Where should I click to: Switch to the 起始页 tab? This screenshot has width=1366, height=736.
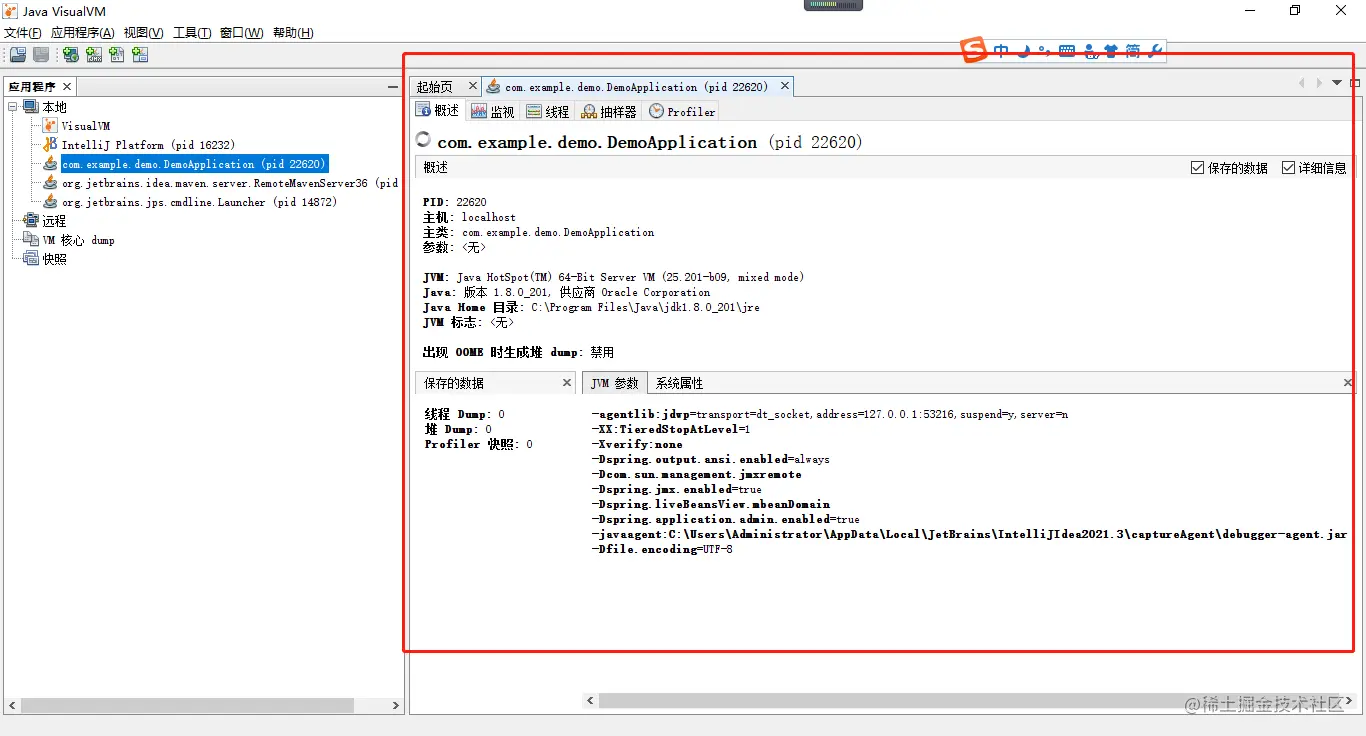pyautogui.click(x=435, y=87)
